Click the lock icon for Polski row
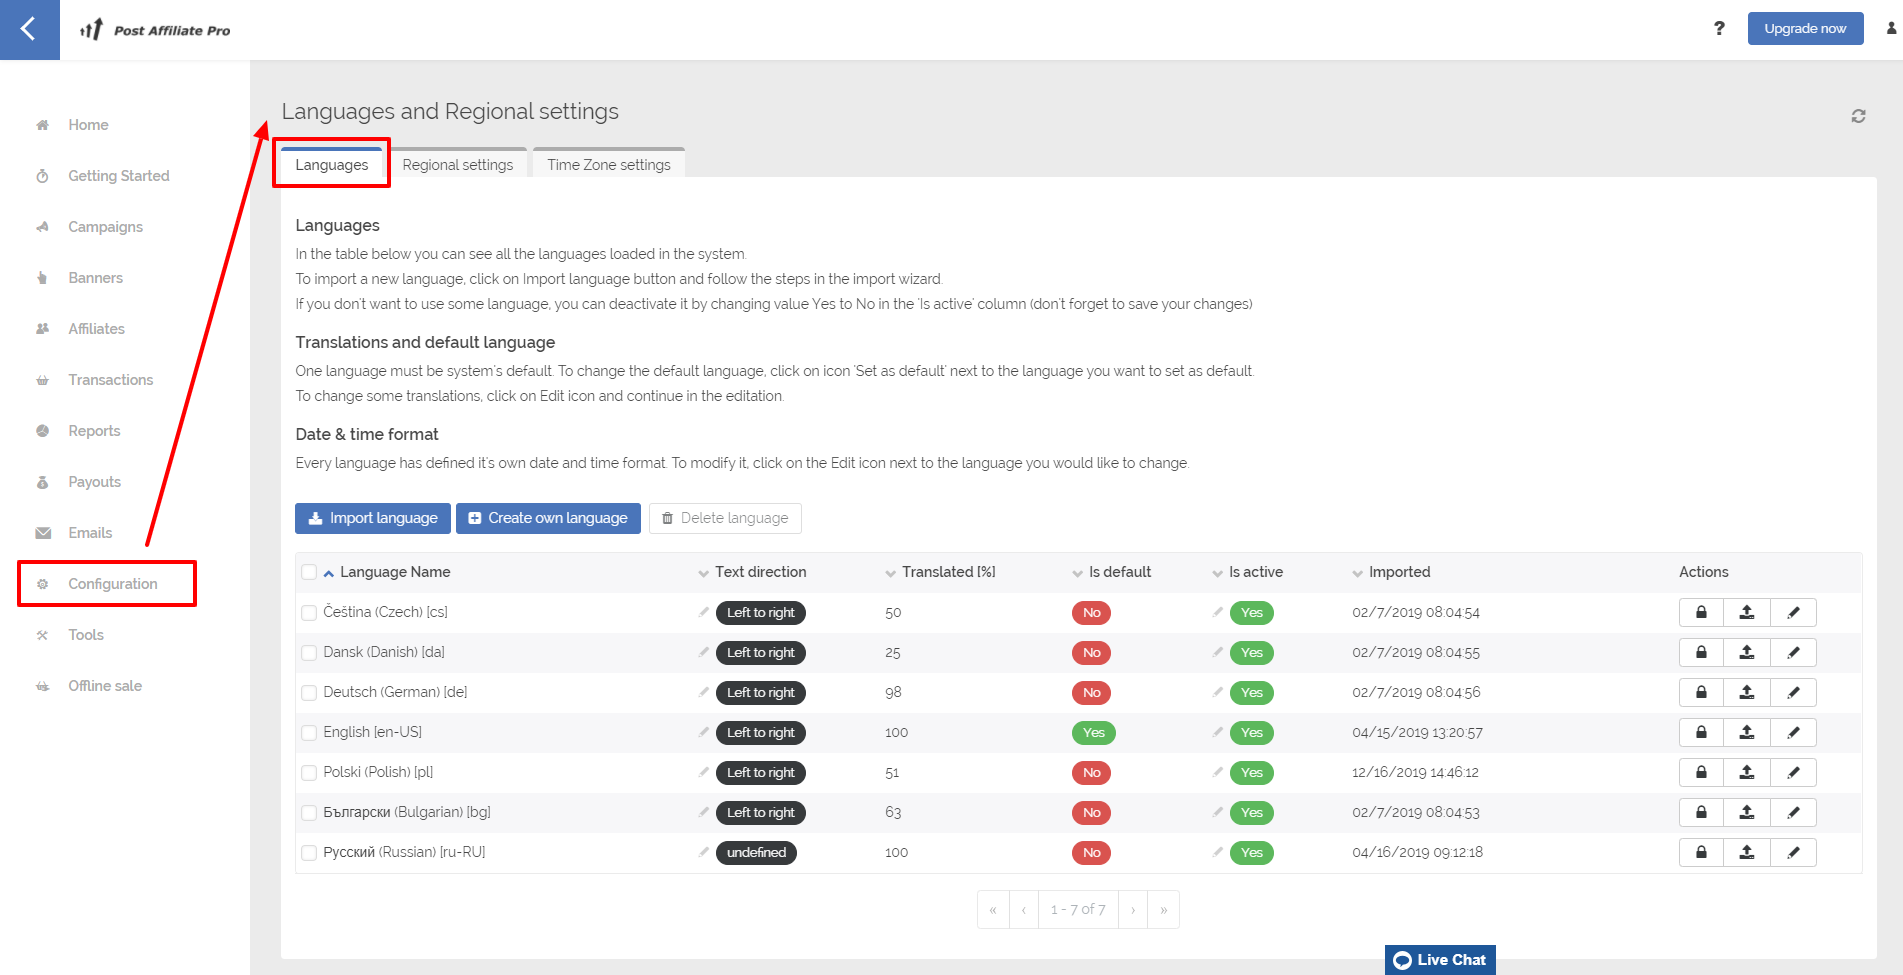Screen dimensions: 1903x975 tap(1701, 772)
